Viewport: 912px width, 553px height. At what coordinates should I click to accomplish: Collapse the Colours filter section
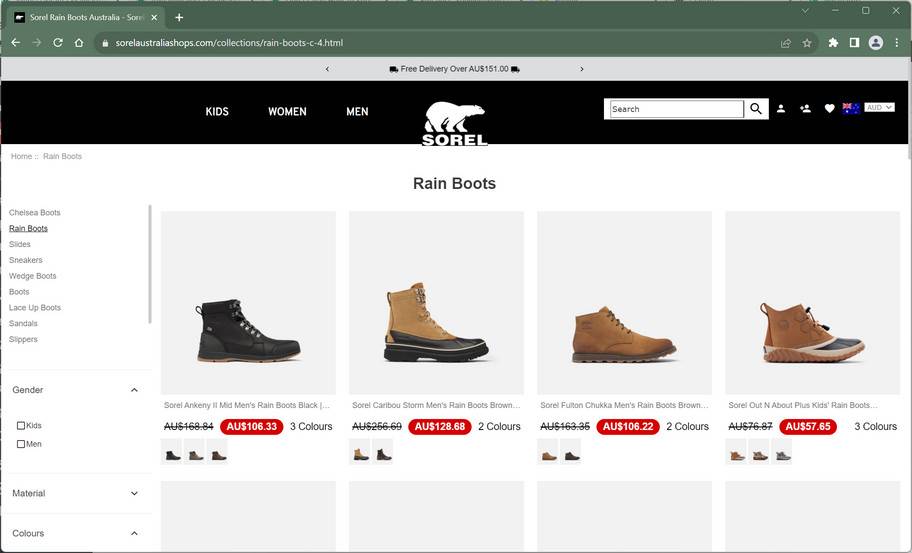(134, 534)
